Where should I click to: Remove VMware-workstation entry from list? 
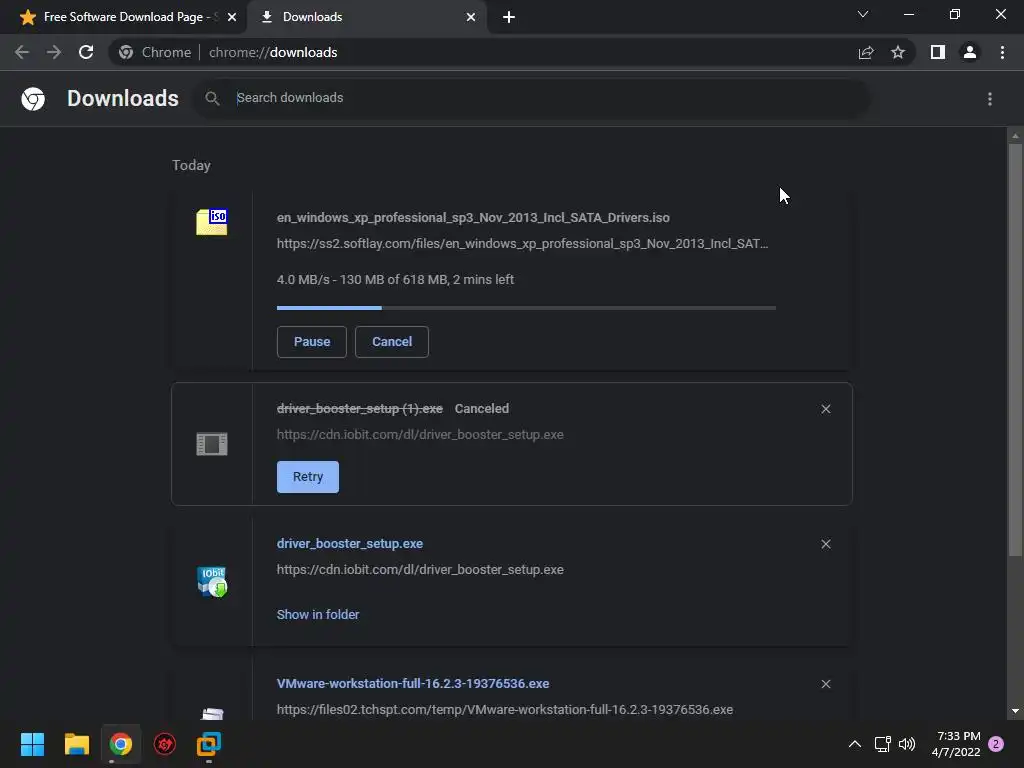click(826, 684)
